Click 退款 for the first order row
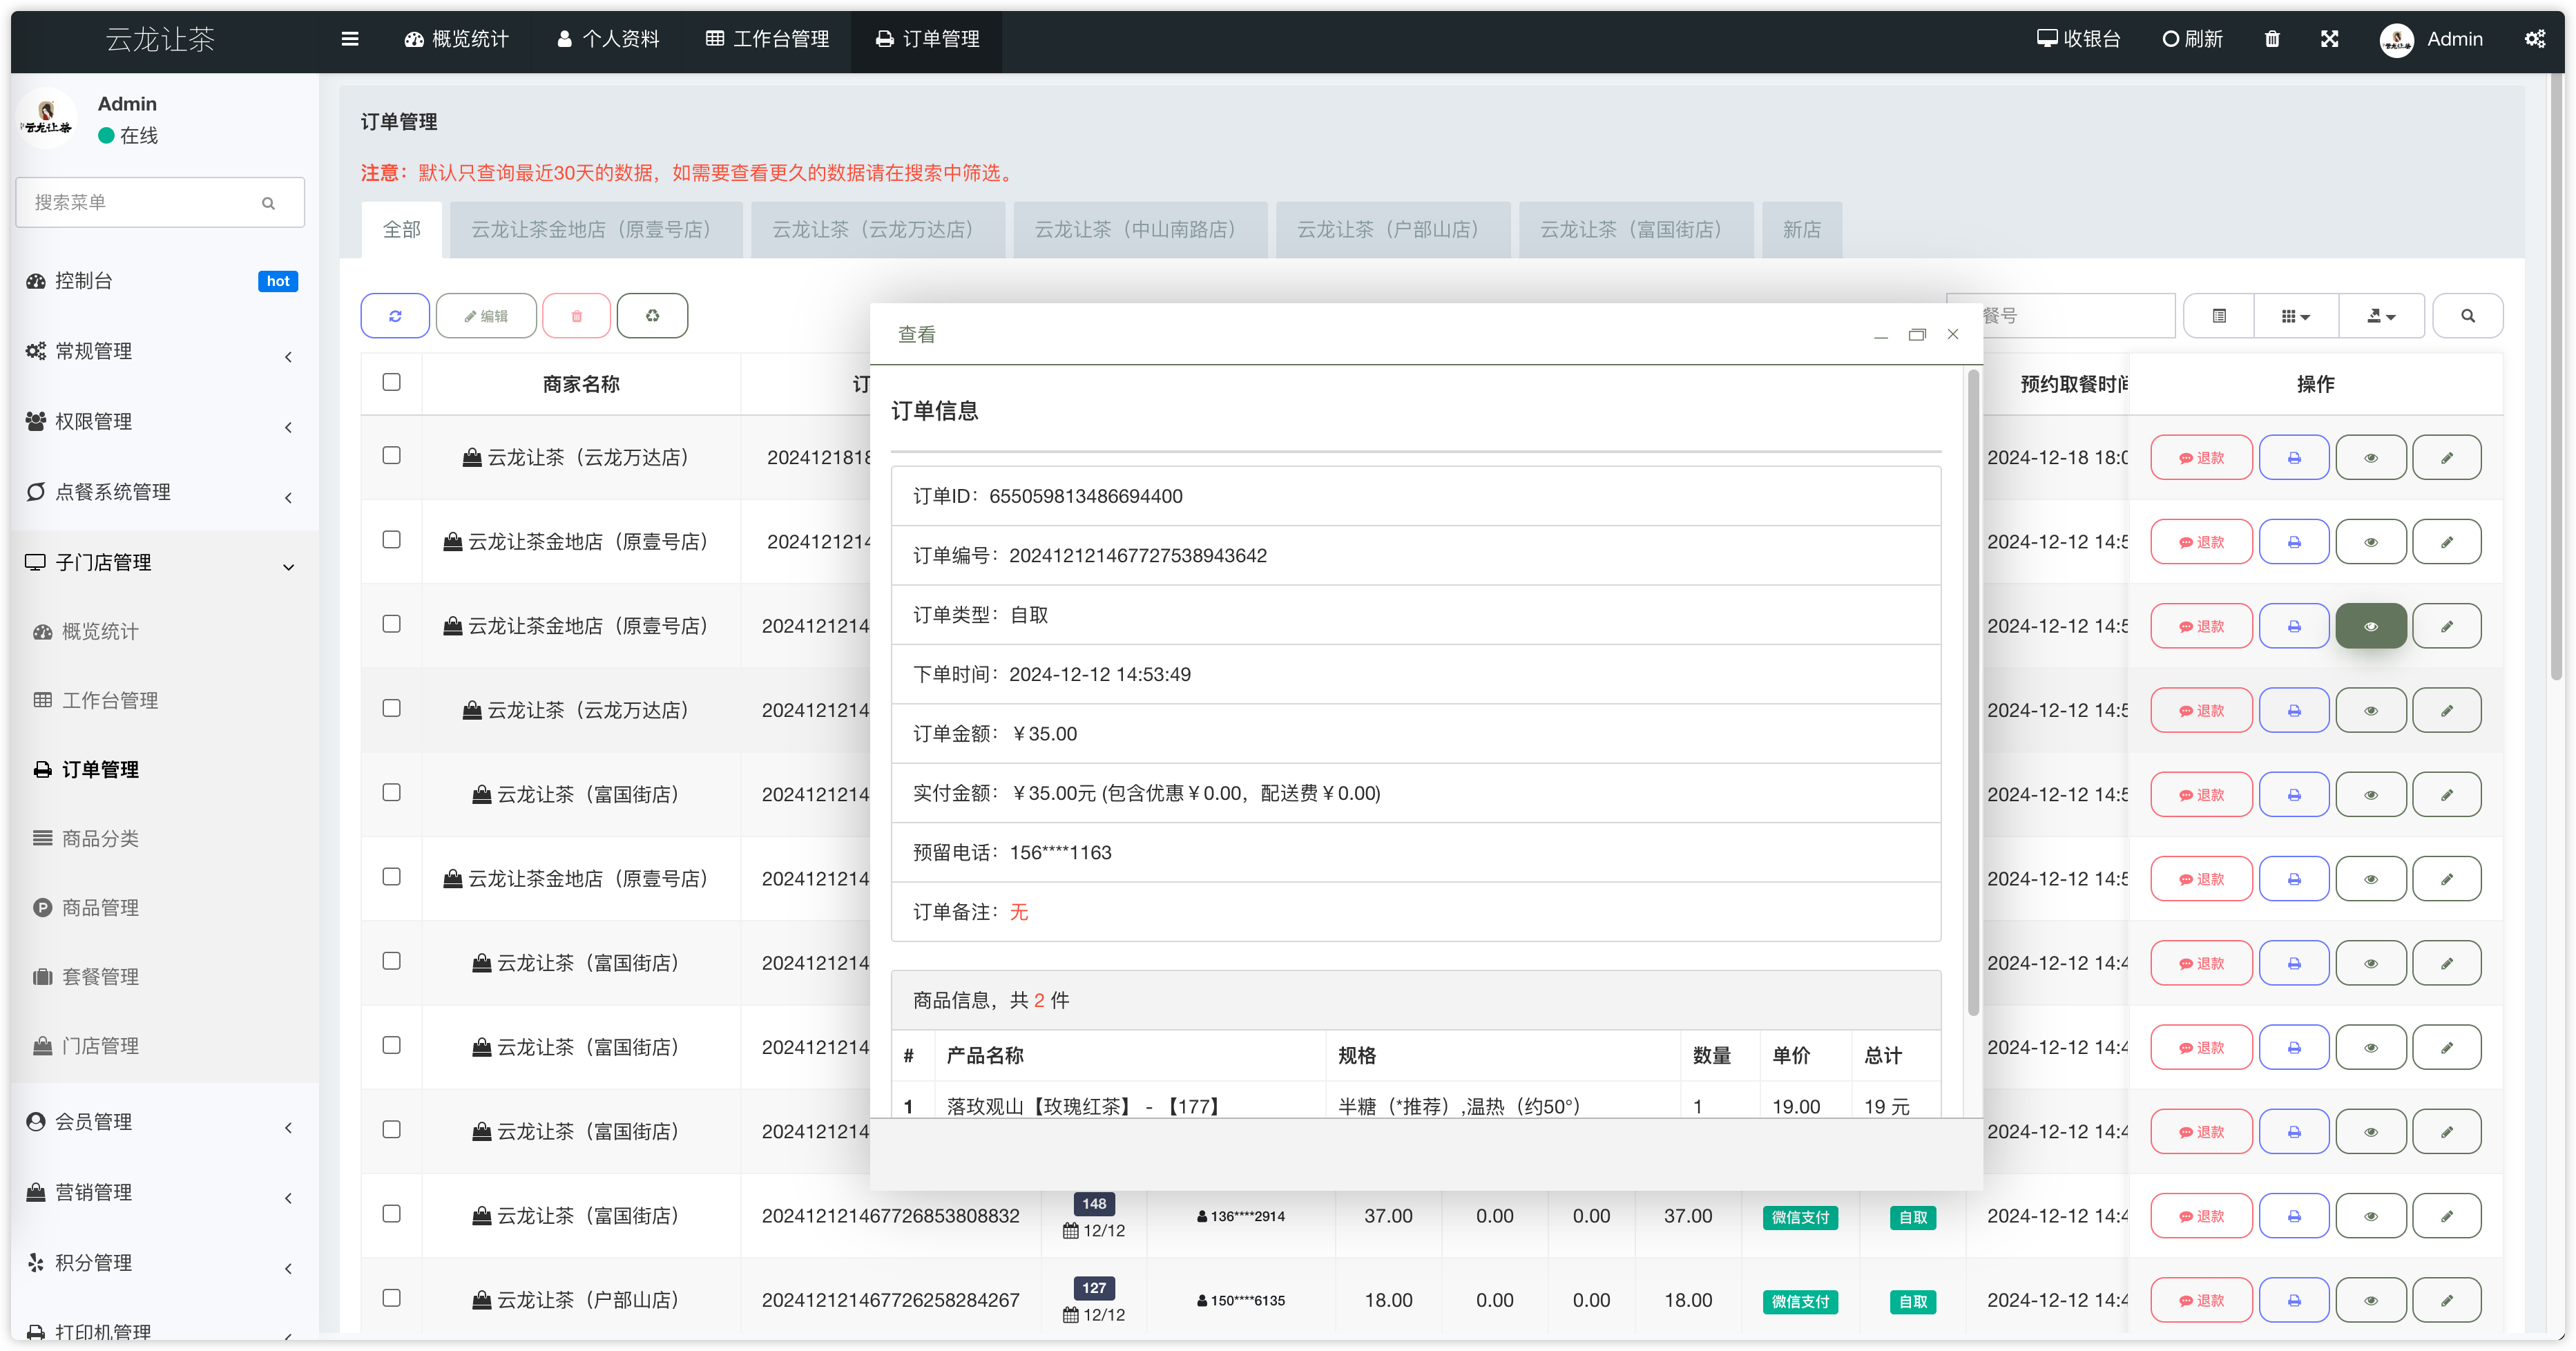Image resolution: width=2576 pixels, height=1351 pixels. [2201, 458]
